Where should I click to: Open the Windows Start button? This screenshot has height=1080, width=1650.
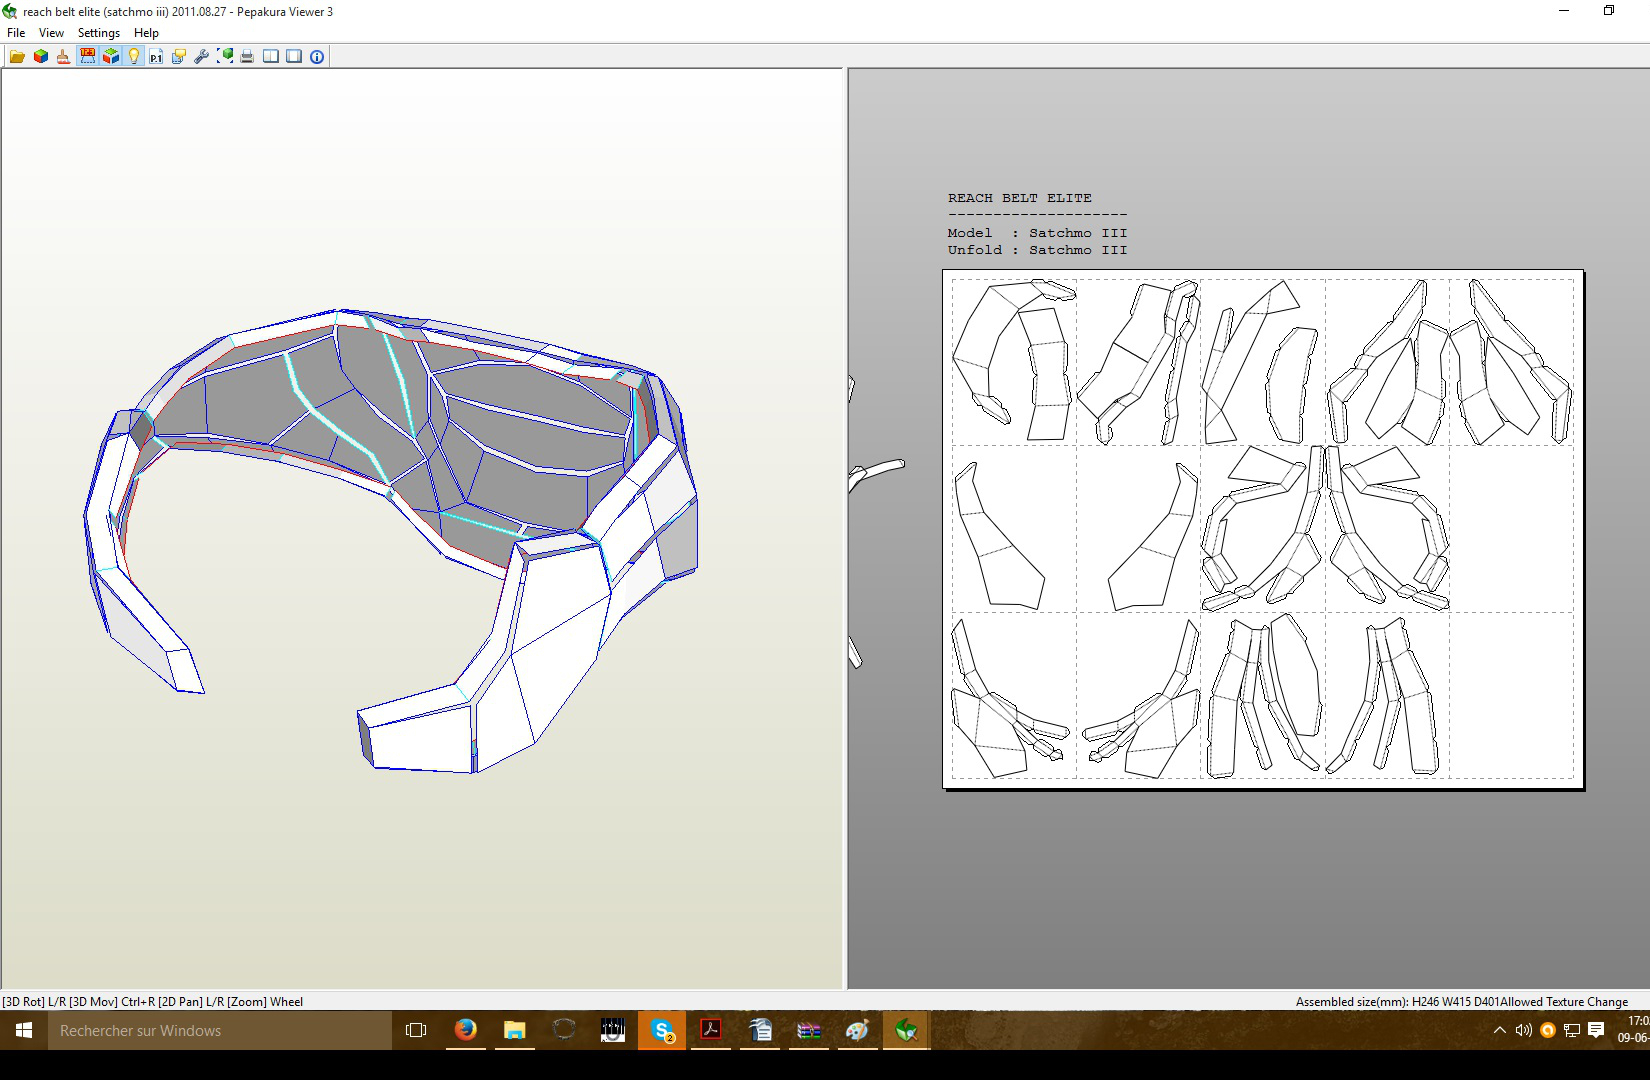24,1030
